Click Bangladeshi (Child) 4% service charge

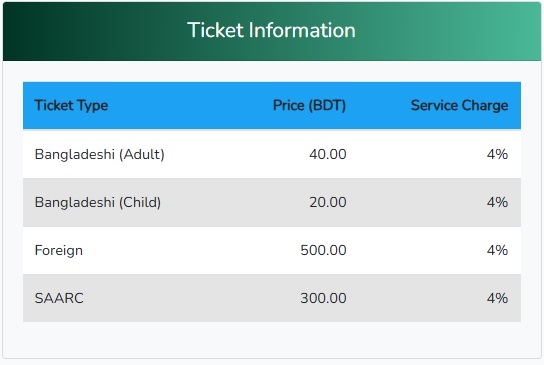[497, 202]
